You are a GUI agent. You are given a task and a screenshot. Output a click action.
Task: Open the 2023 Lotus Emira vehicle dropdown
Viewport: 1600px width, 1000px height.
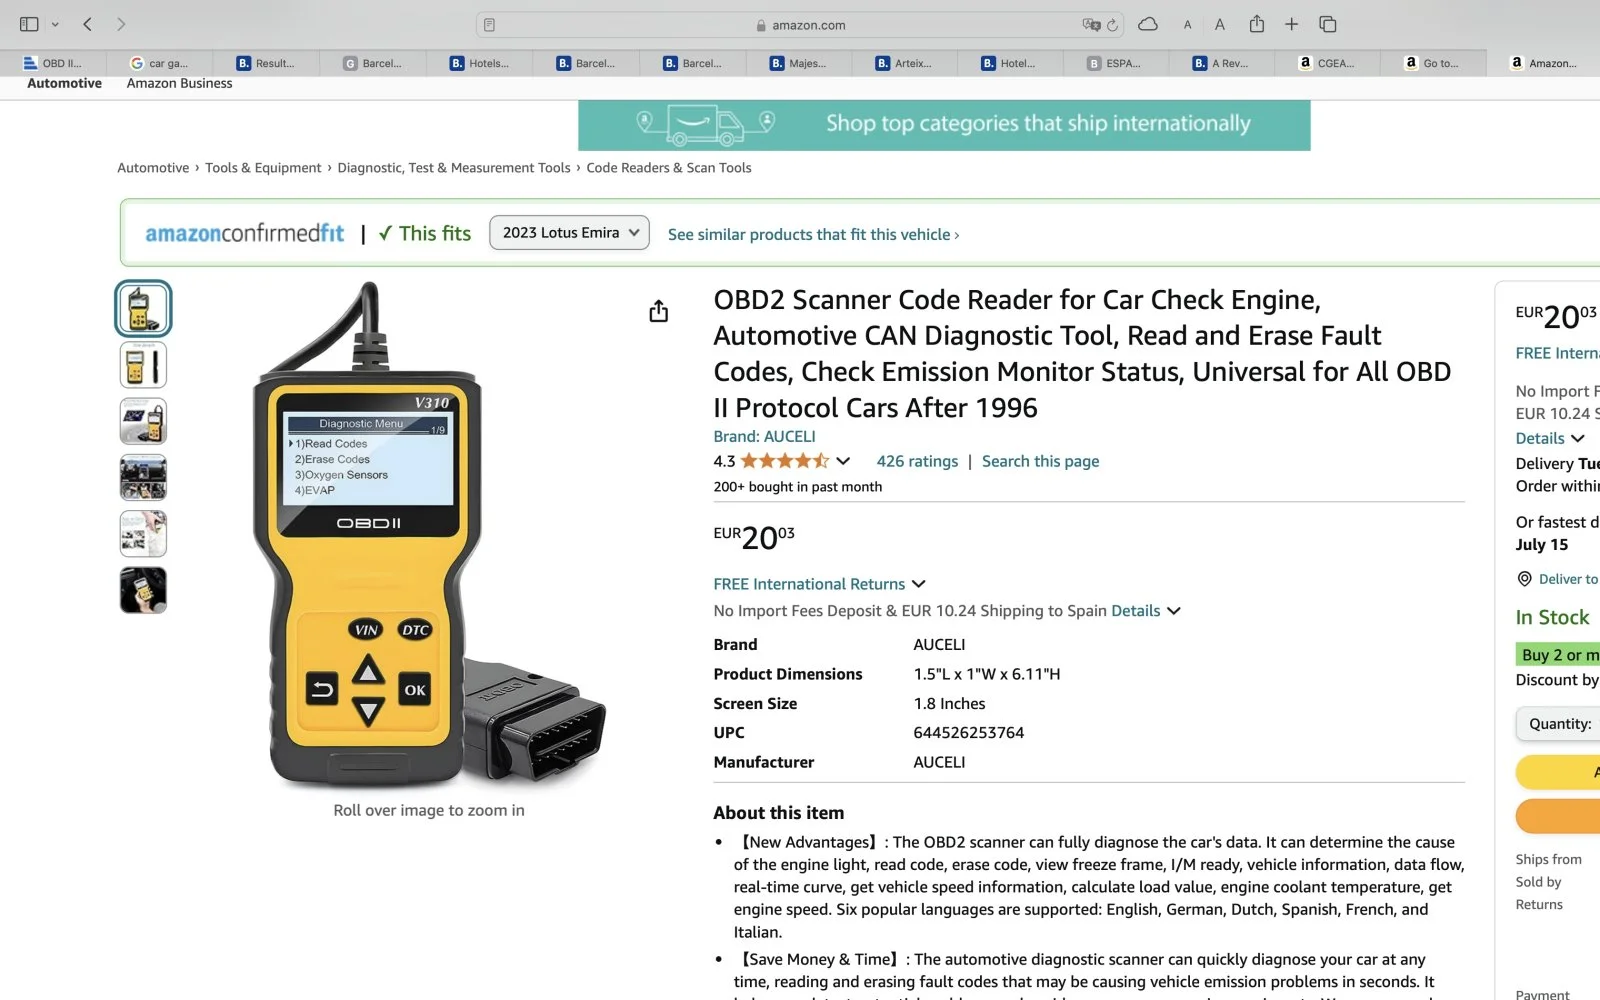pos(569,233)
